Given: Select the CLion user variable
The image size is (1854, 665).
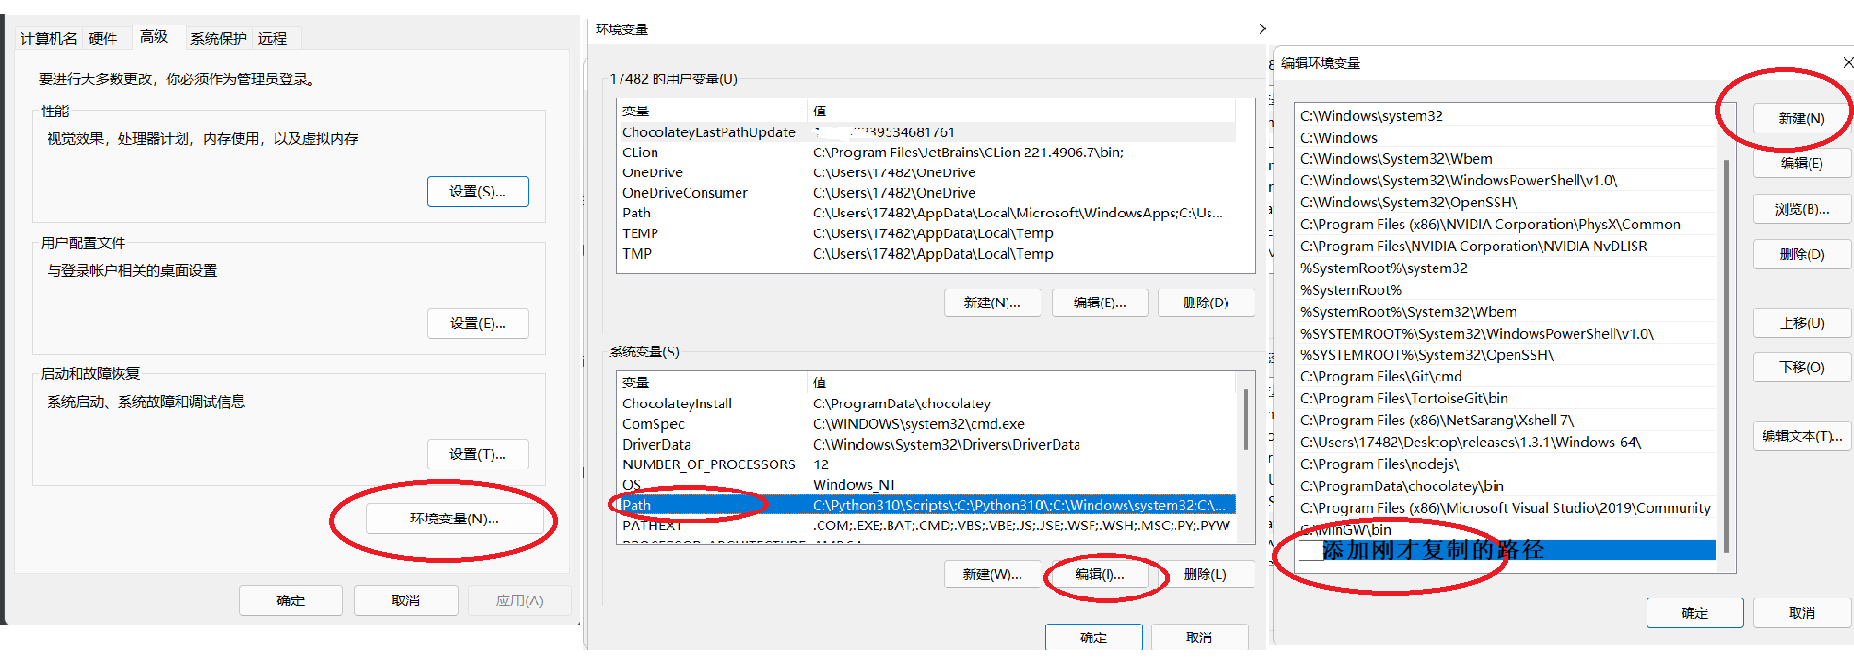Looking at the screenshot, I should point(928,152).
